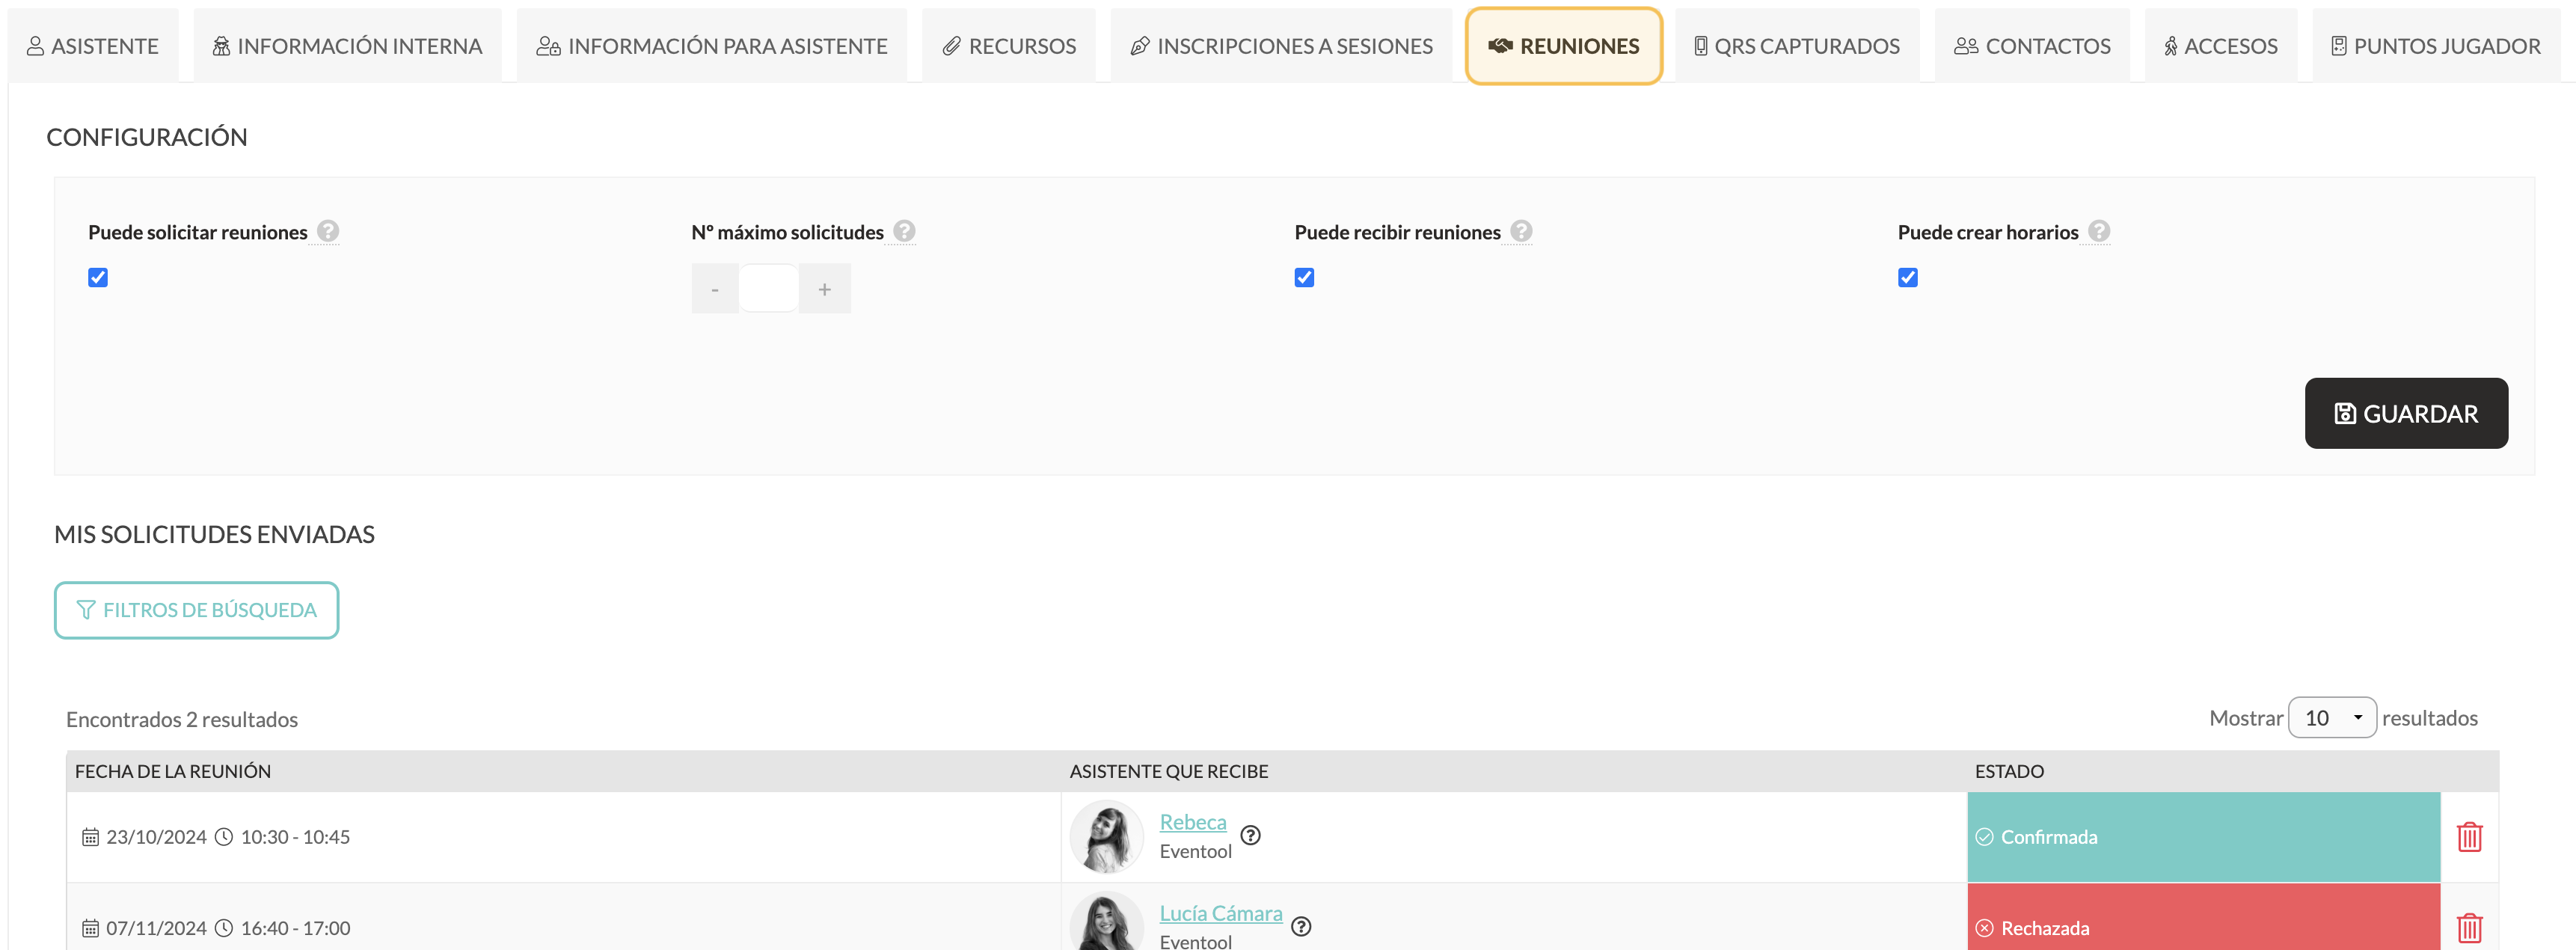This screenshot has width=2576, height=950.
Task: Open the QRS Capturados tab
Action: click(x=1797, y=46)
